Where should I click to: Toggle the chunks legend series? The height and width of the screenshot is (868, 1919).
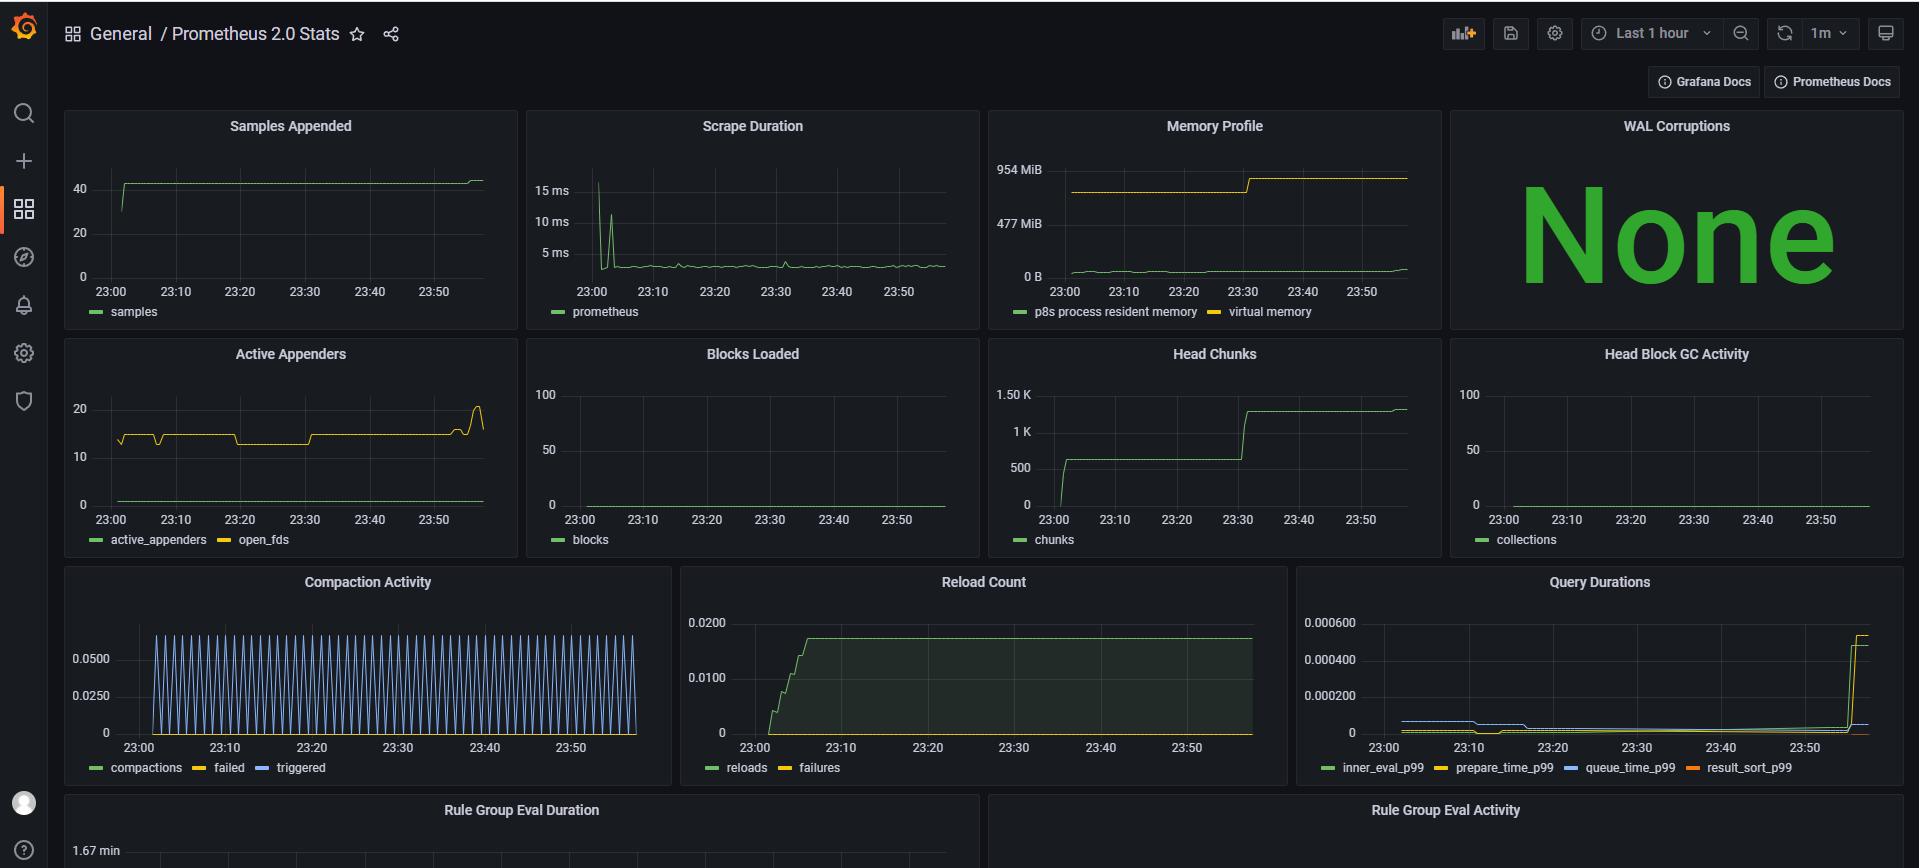pos(1054,540)
